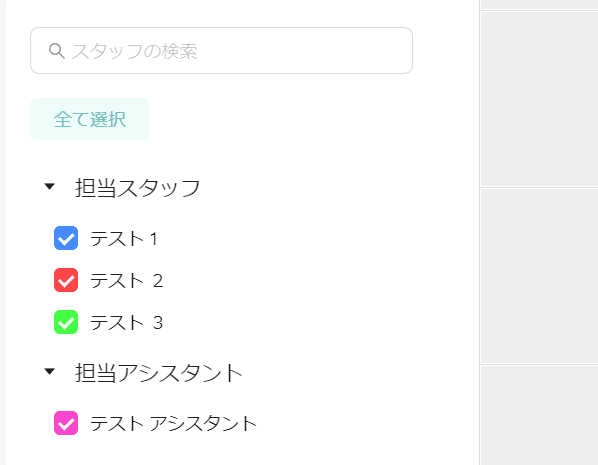The height and width of the screenshot is (465, 598).
Task: Click the 担当アシスタント group heading
Action: pos(159,373)
